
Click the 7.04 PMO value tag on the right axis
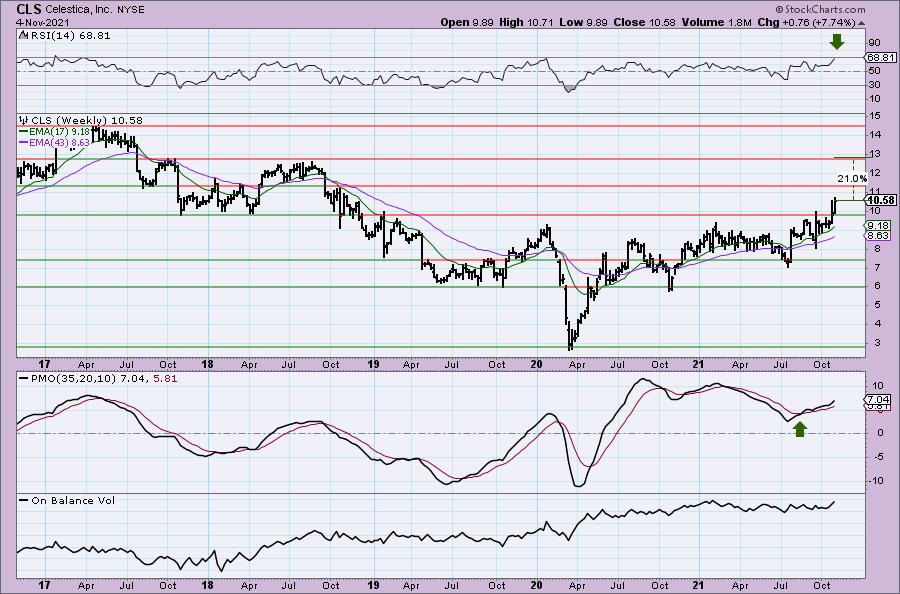tap(879, 399)
